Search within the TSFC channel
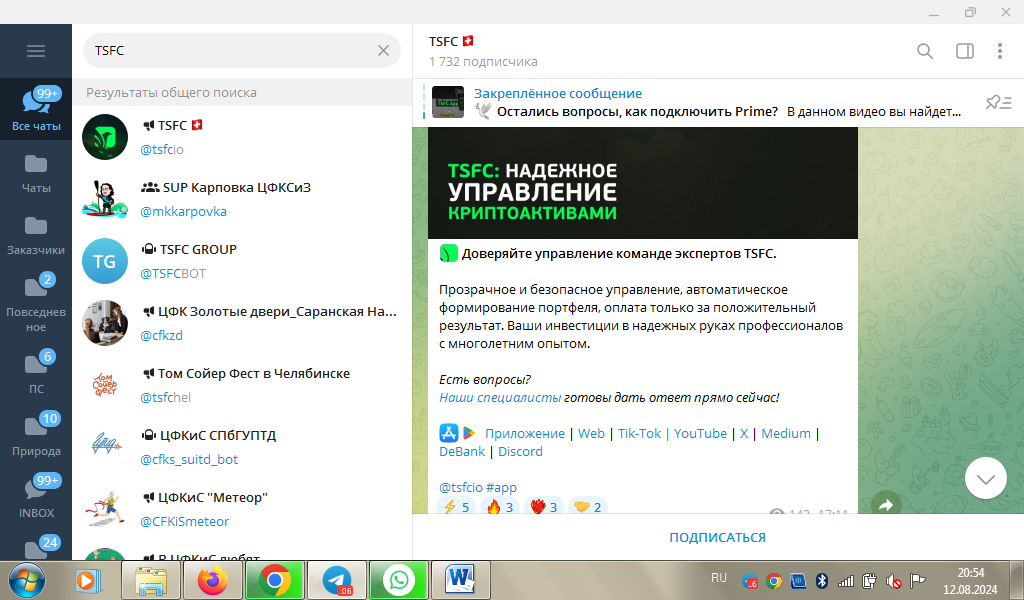 925,51
